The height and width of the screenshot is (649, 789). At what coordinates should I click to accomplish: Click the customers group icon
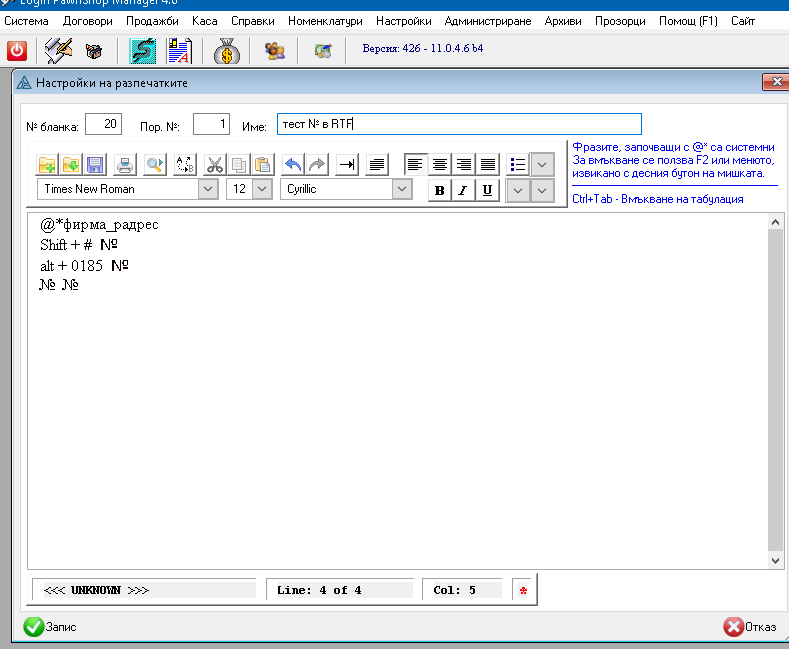point(273,50)
